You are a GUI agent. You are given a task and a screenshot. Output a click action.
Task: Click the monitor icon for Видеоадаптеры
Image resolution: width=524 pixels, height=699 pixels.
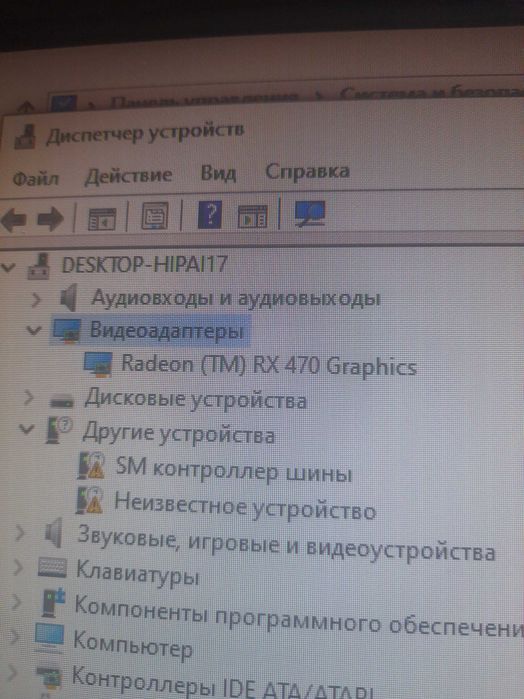pyautogui.click(x=66, y=331)
